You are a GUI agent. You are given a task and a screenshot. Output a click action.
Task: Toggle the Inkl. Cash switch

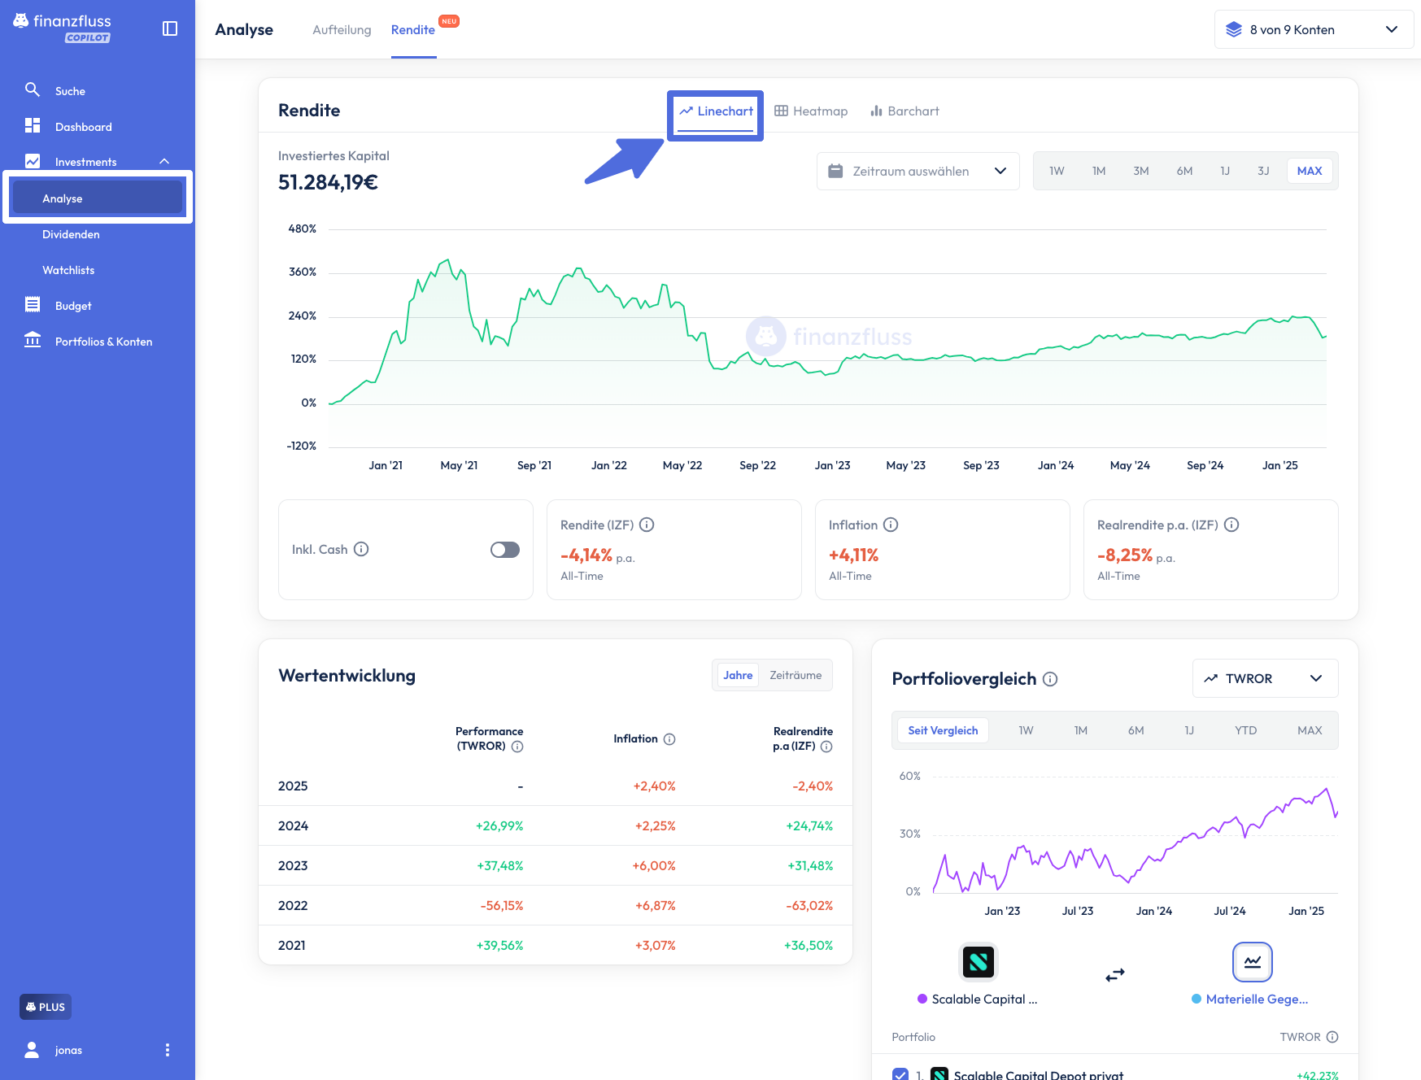(x=505, y=549)
